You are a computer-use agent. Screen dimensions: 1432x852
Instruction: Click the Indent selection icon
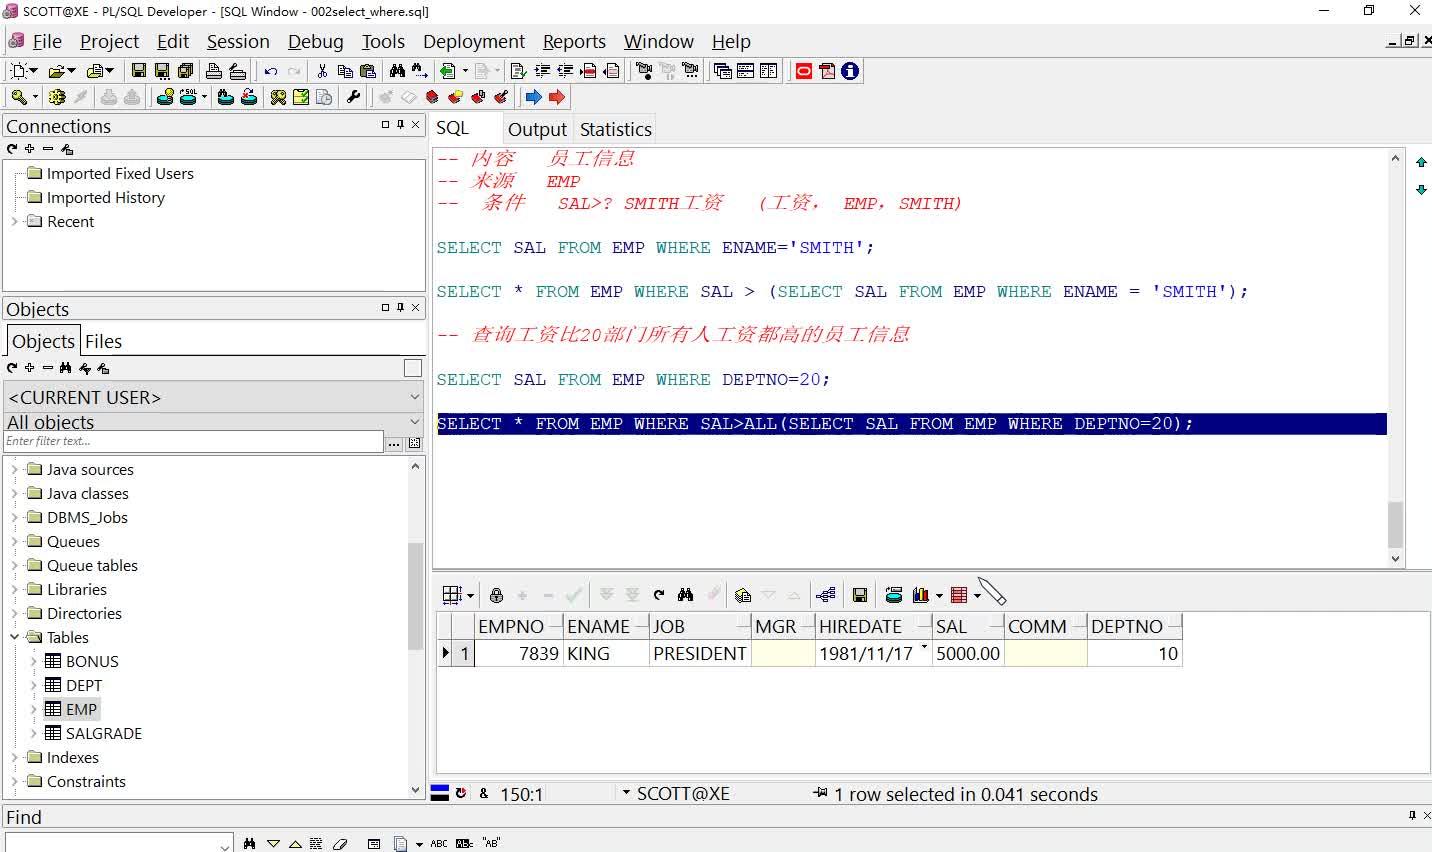pyautogui.click(x=543, y=71)
